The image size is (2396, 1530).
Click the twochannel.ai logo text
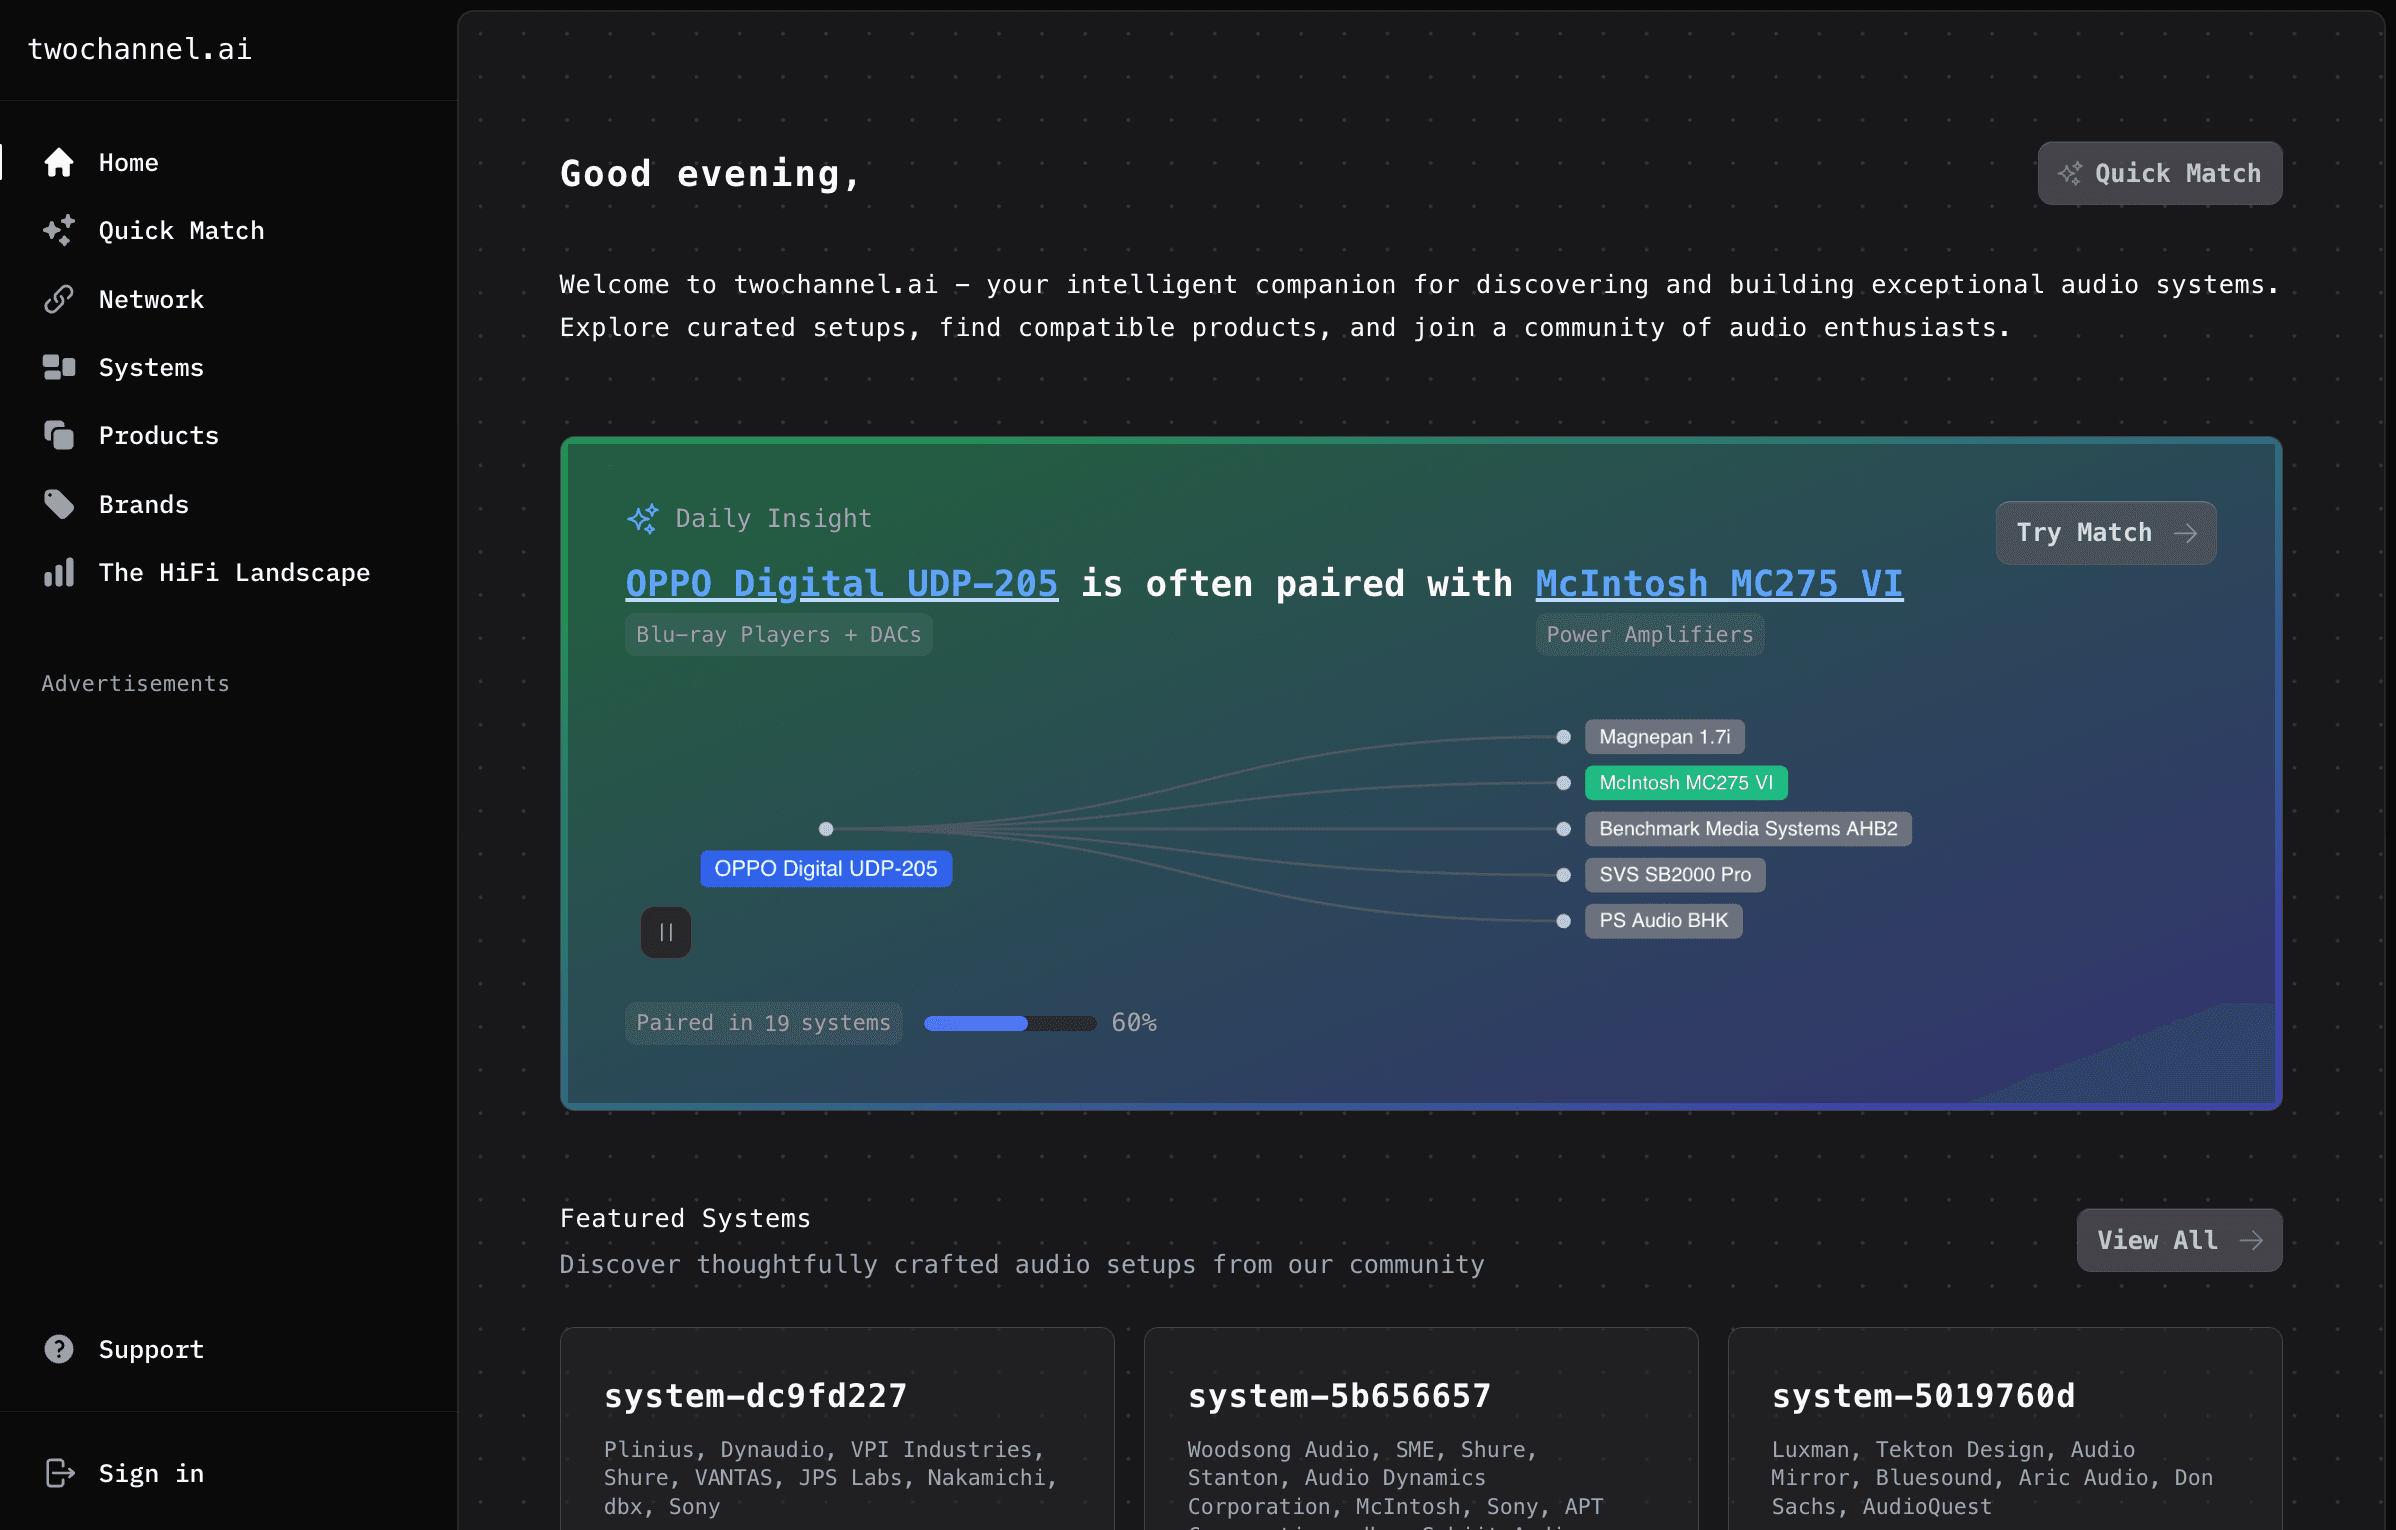click(x=140, y=49)
